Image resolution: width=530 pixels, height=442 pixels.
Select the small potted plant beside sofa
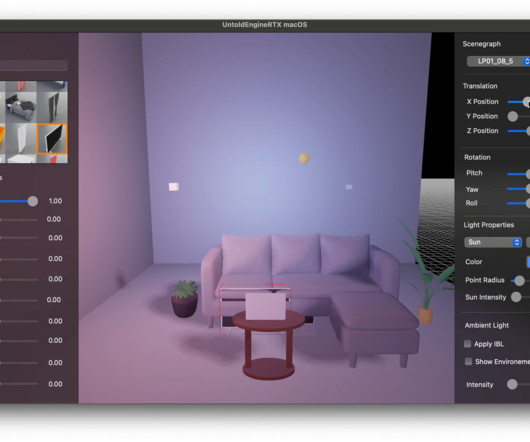[185, 299]
